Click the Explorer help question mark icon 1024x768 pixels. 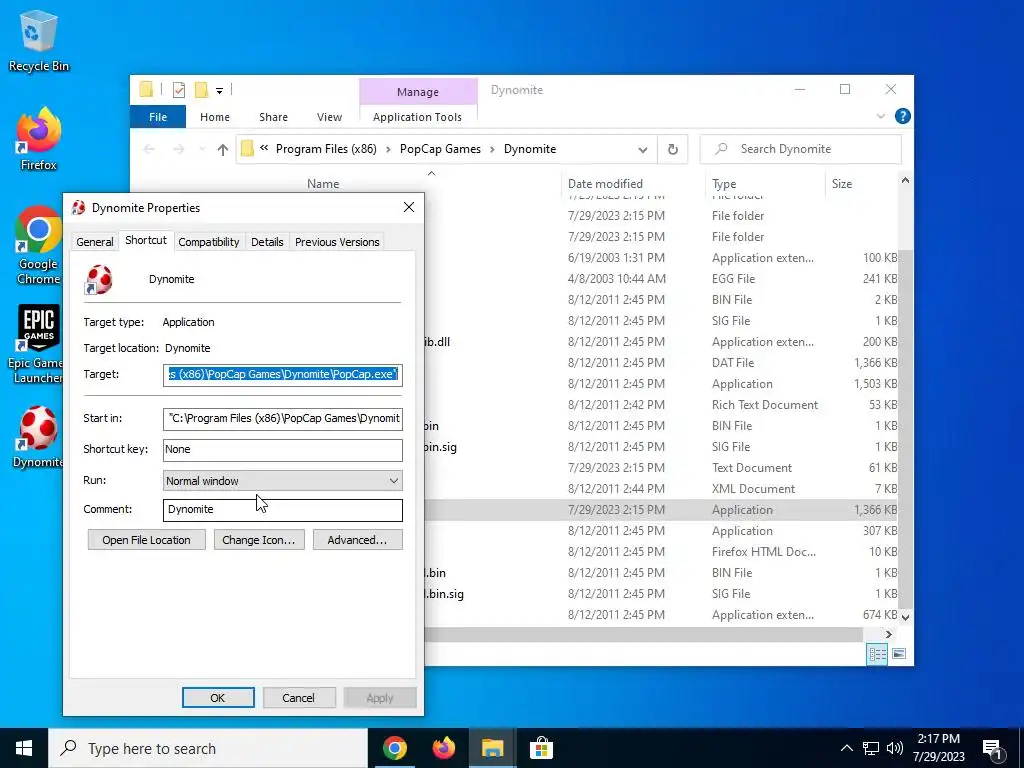903,116
